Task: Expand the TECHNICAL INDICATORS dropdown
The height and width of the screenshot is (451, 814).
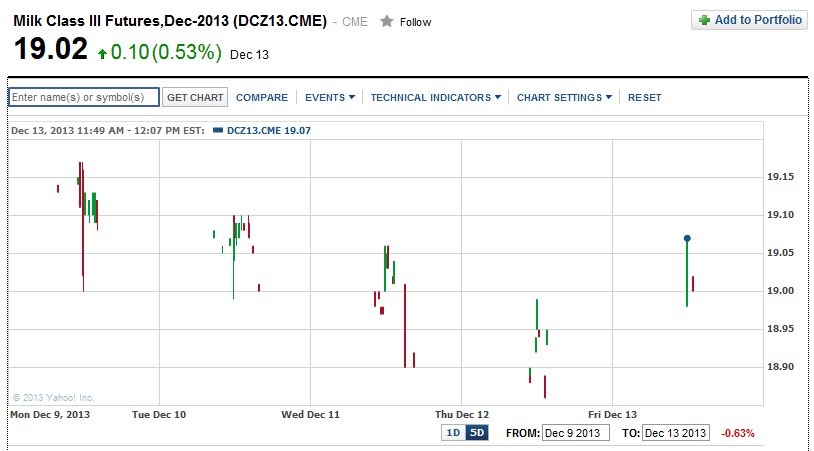Action: coord(436,98)
